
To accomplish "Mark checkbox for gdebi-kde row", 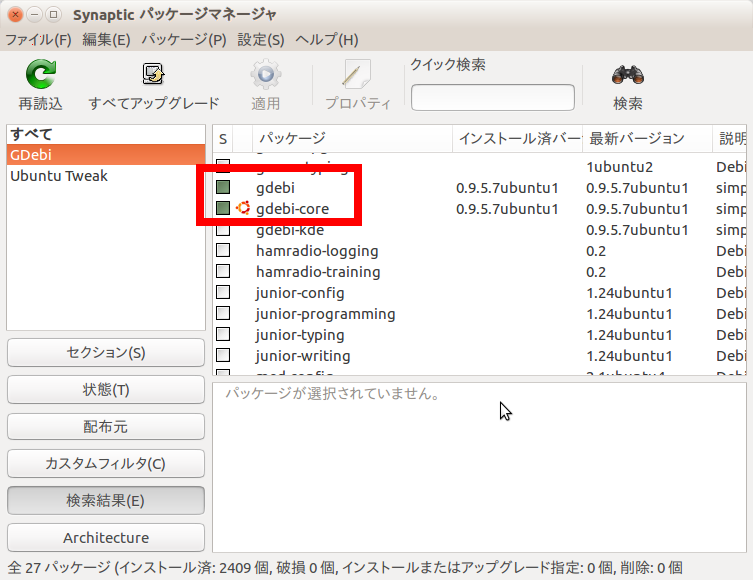I will 223,230.
